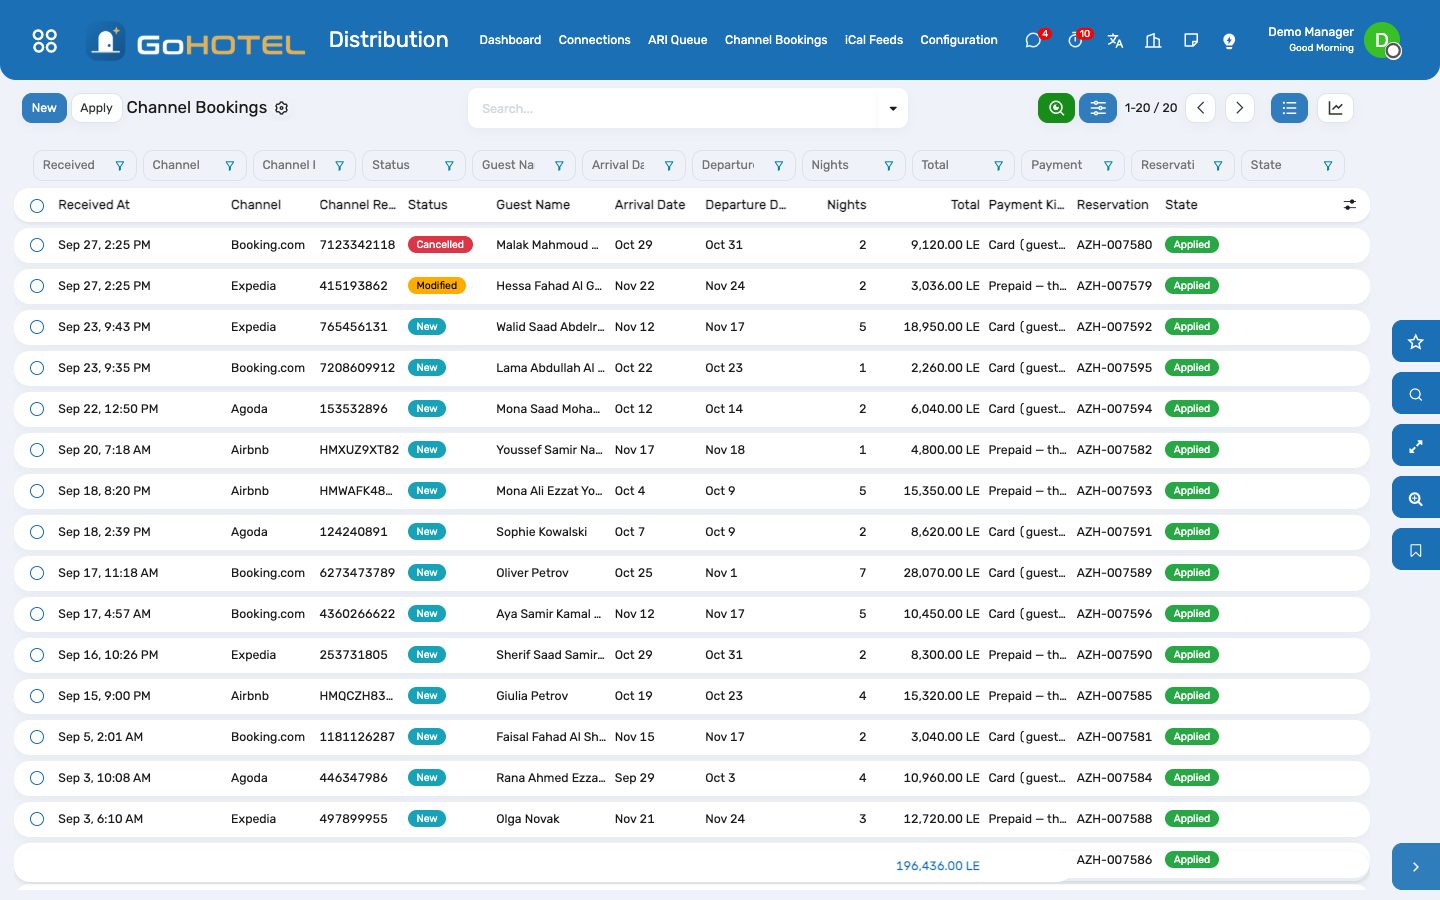Click the green search panel button
1440x900 pixels.
tap(1056, 108)
